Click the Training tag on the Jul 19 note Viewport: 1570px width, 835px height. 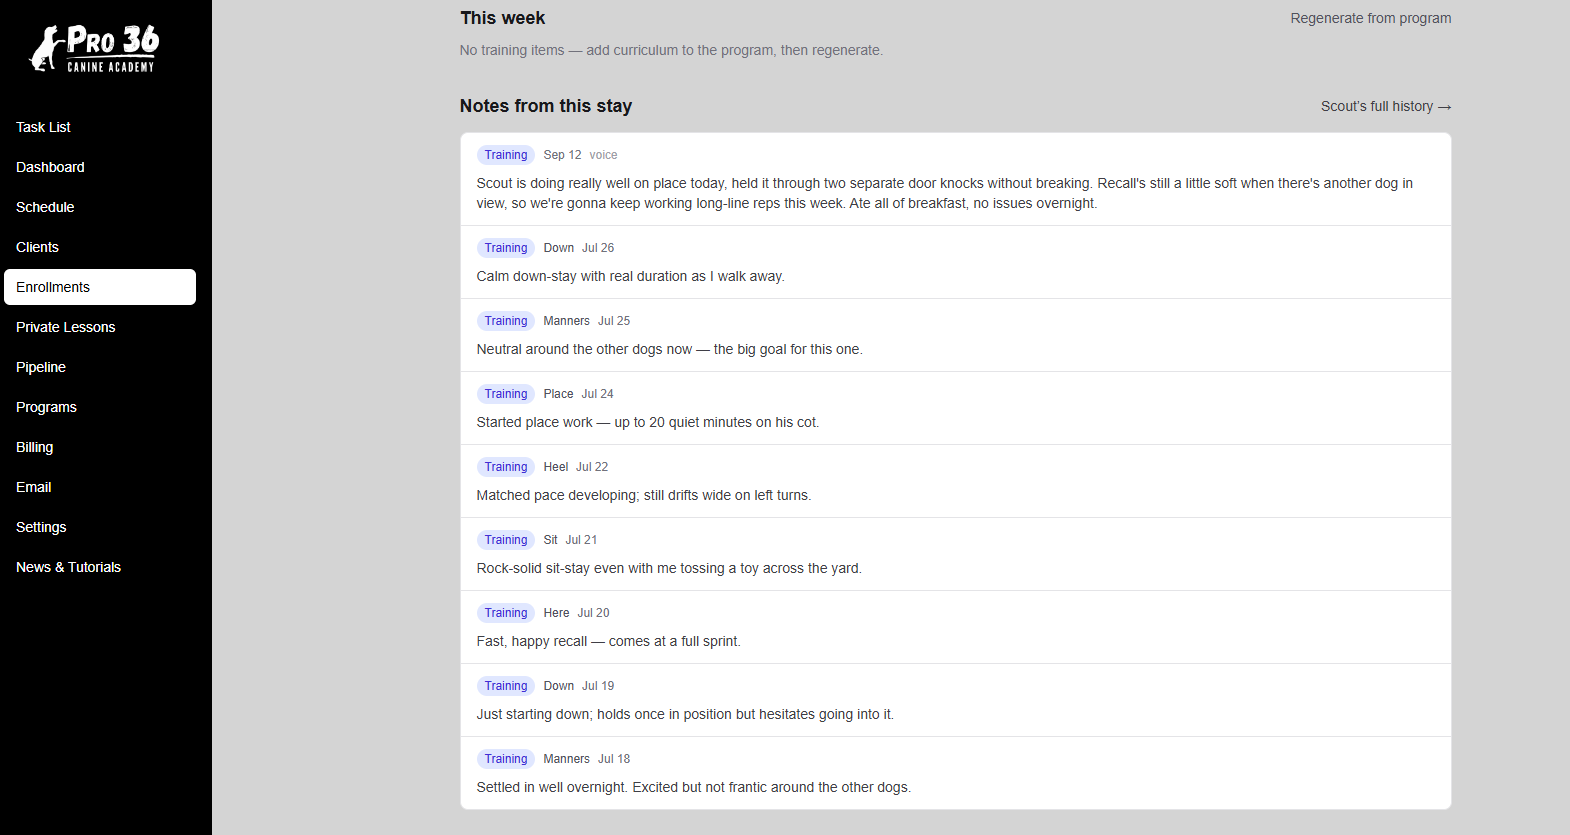(506, 686)
